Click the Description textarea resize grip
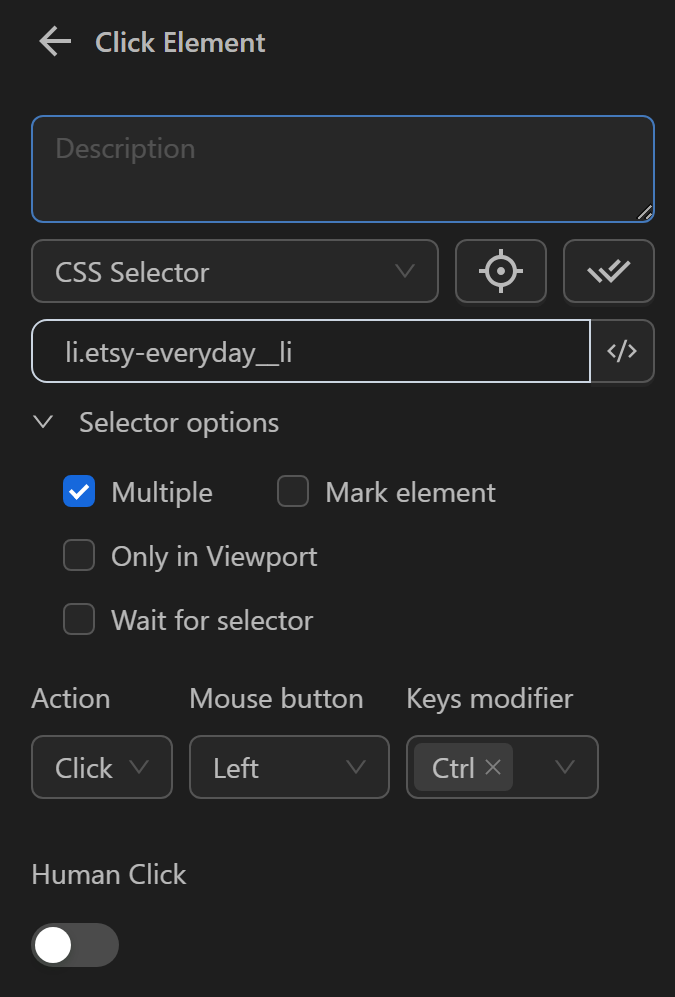The image size is (675, 997). (645, 211)
